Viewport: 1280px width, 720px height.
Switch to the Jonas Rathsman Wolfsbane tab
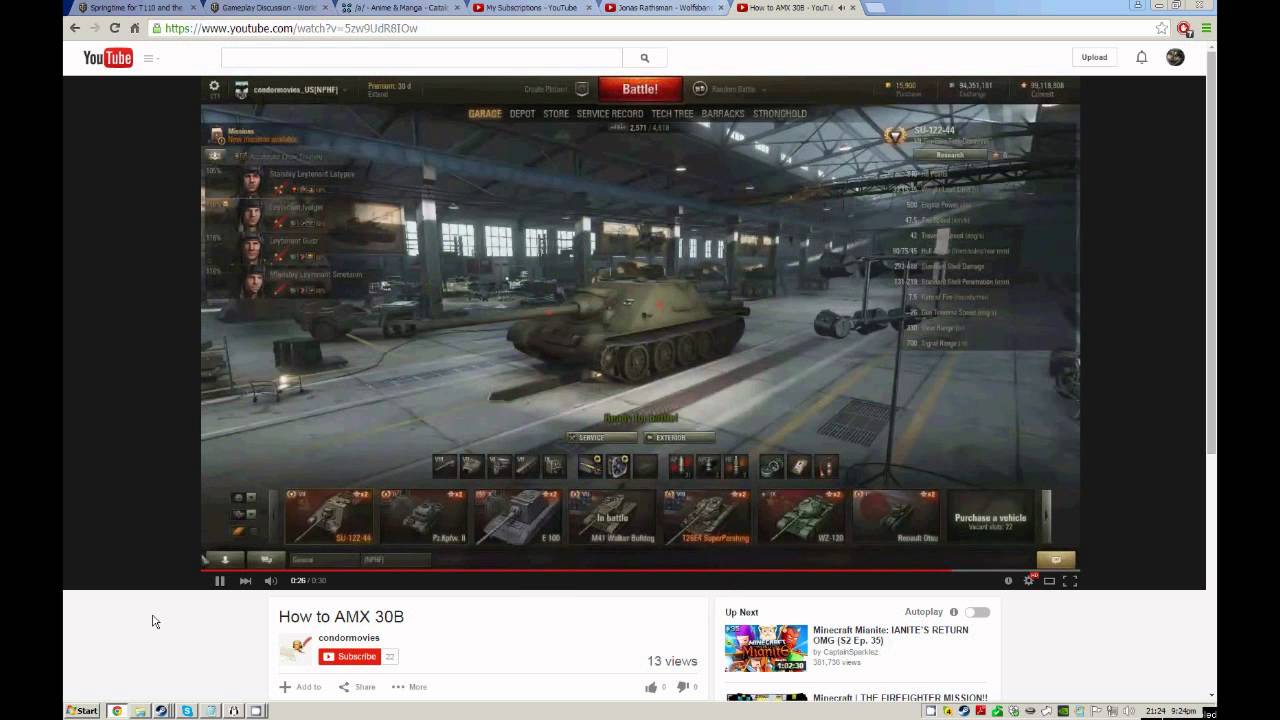[x=664, y=7]
